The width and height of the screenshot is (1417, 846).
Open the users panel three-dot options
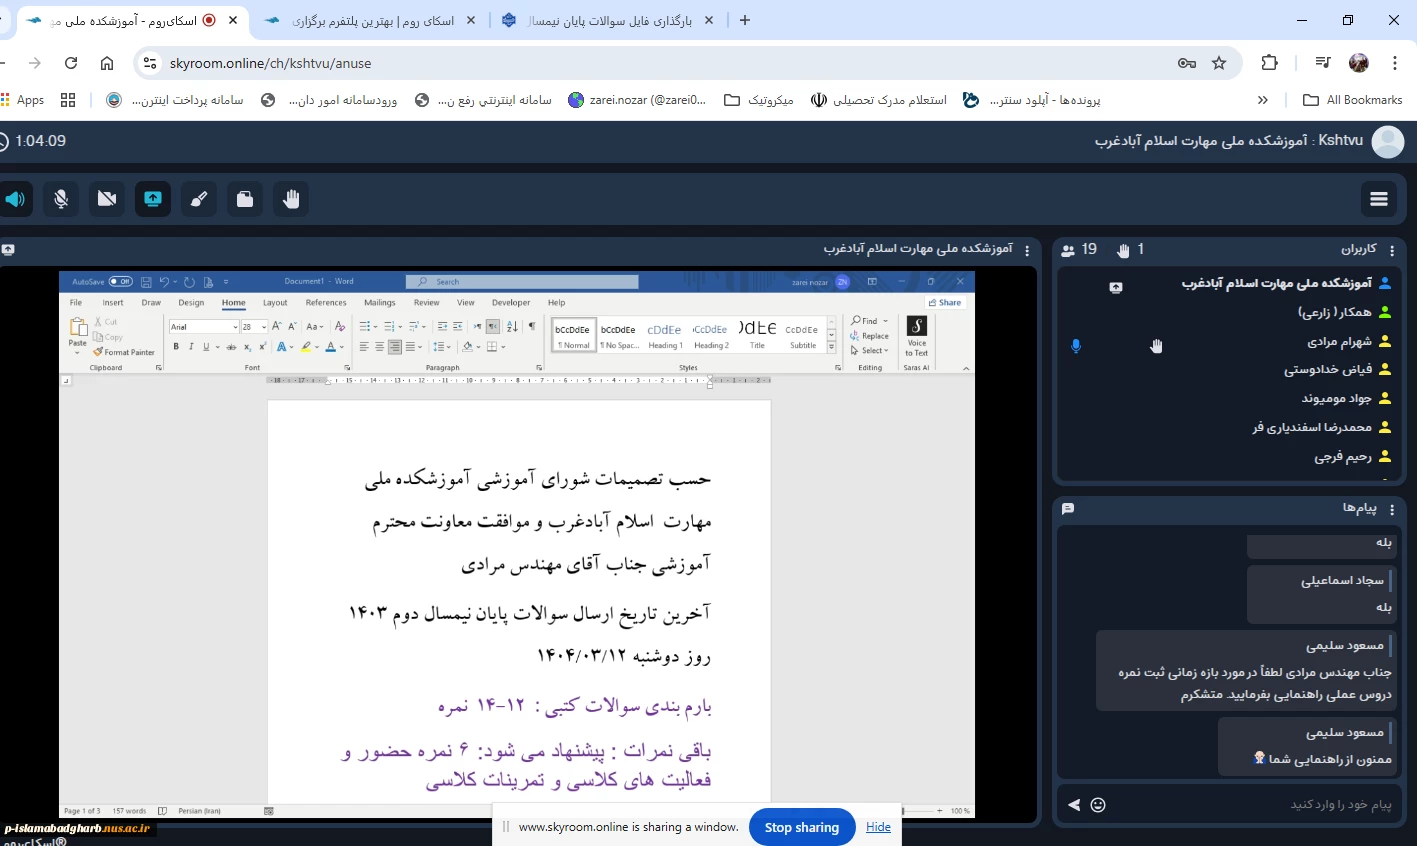[x=1392, y=250]
